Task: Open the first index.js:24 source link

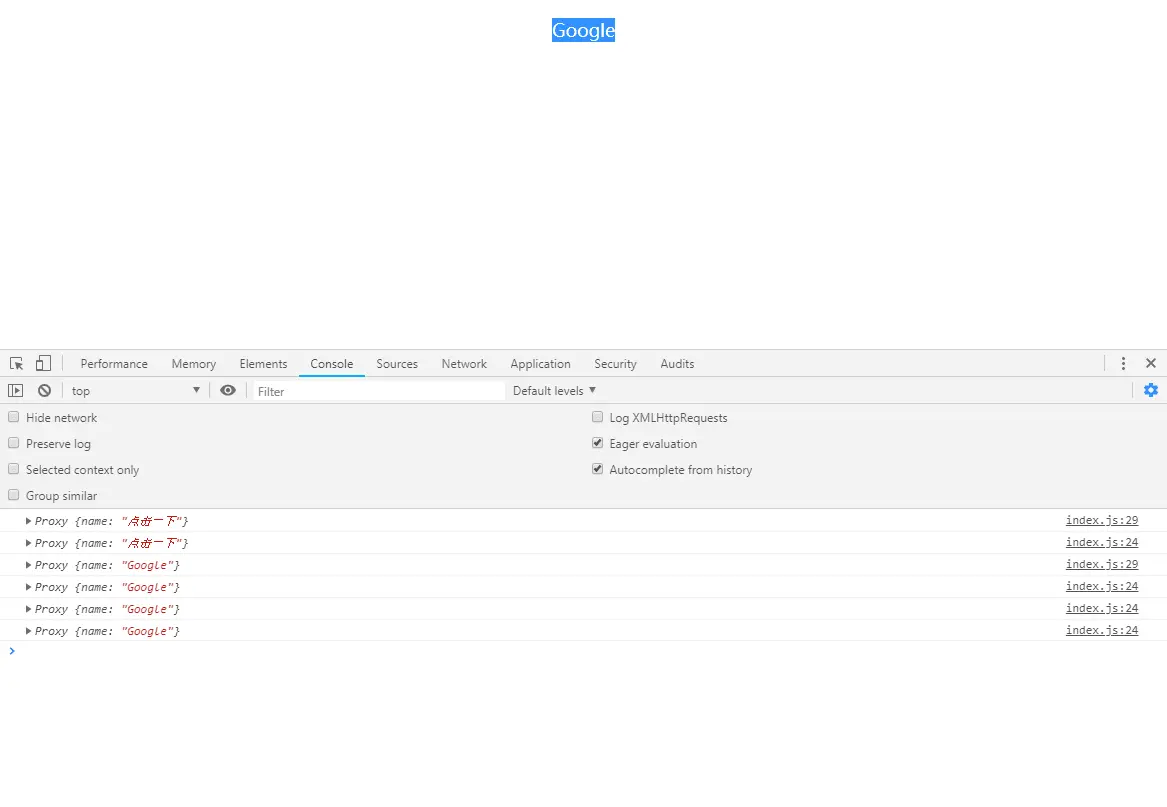Action: click(x=1102, y=542)
